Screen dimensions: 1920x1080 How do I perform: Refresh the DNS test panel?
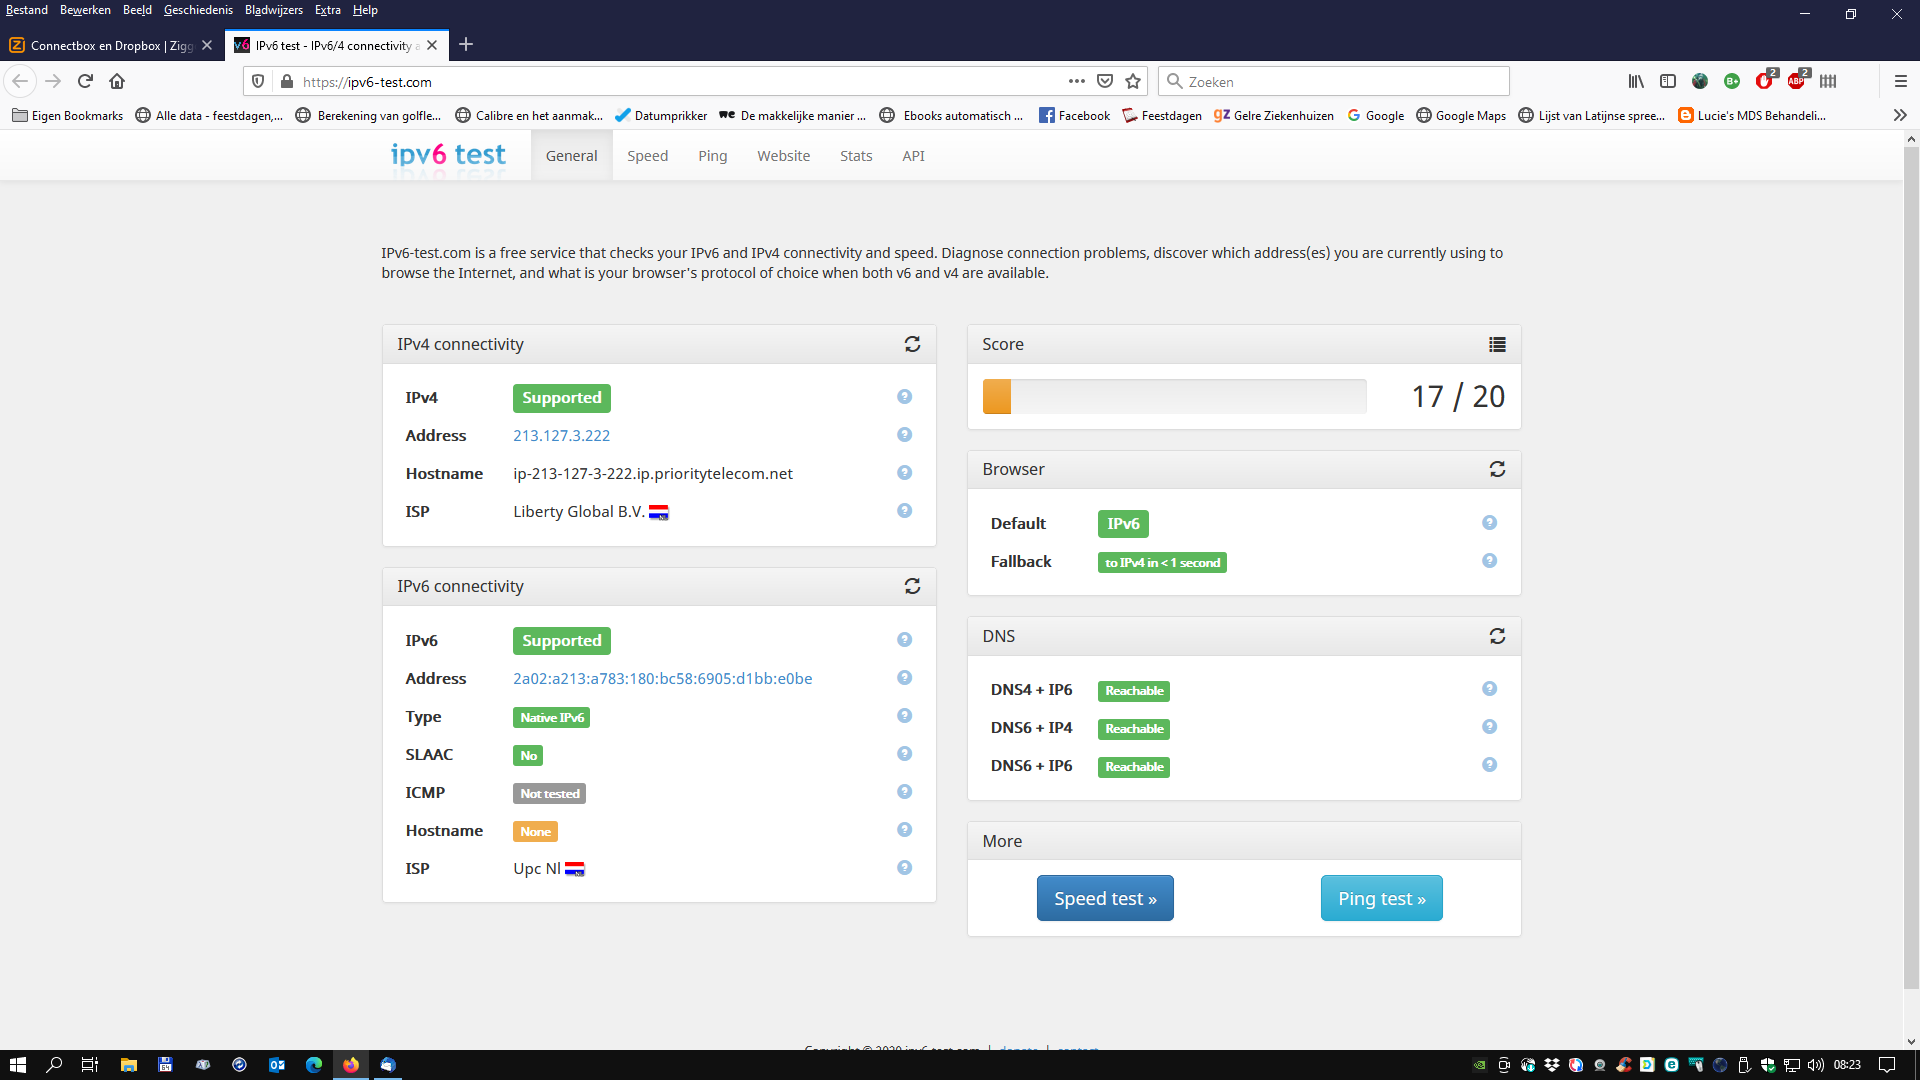(1497, 636)
